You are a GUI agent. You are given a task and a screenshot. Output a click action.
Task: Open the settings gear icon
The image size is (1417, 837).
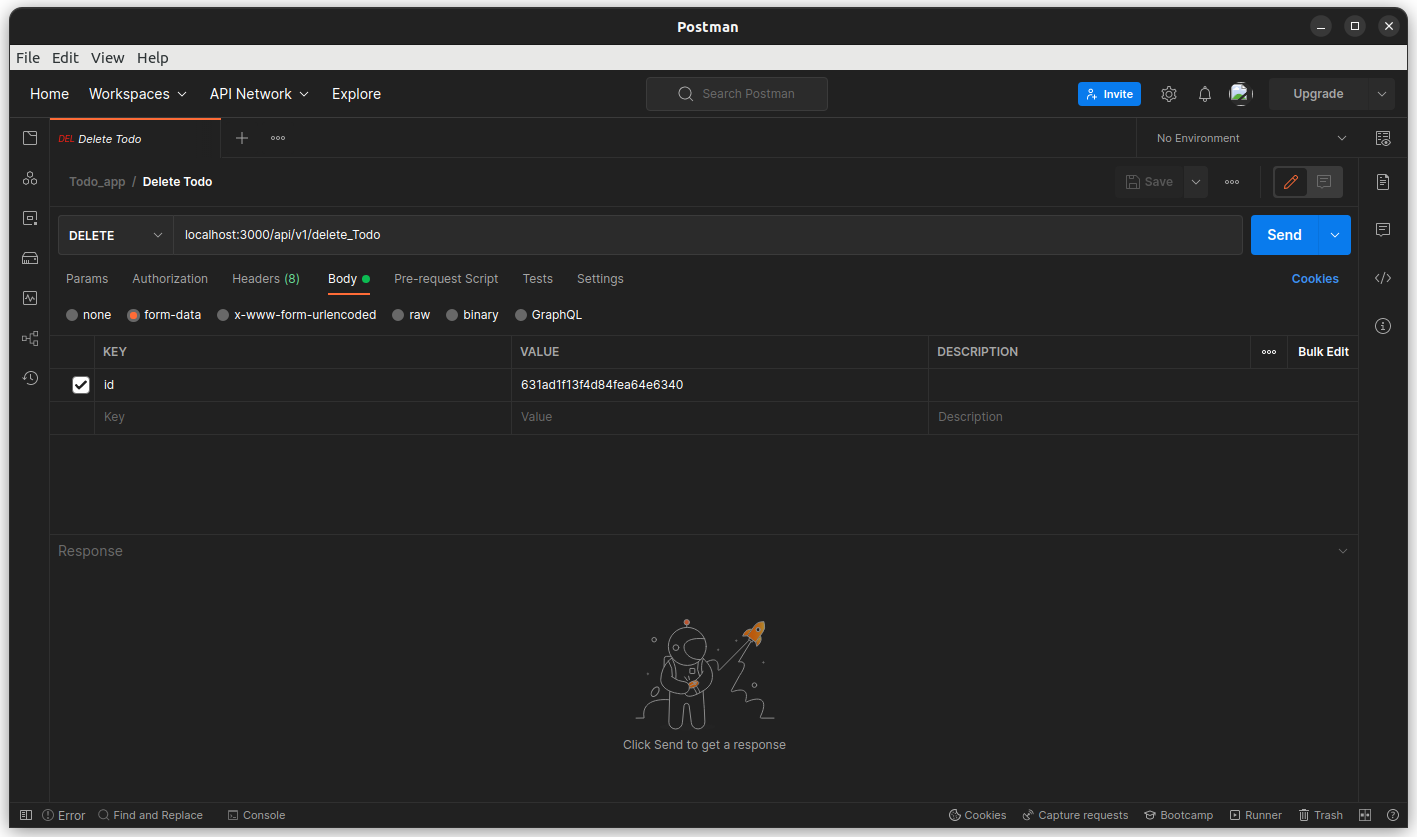click(x=1169, y=94)
